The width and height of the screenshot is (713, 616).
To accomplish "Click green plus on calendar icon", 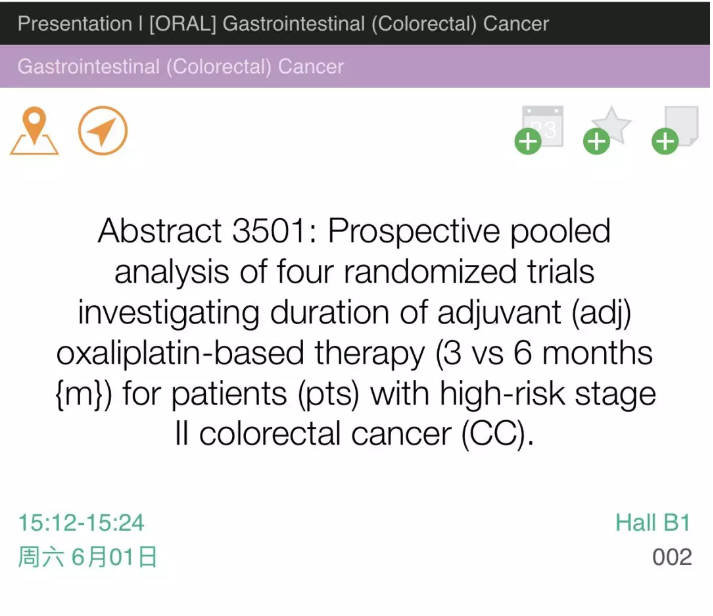I will click(x=528, y=142).
